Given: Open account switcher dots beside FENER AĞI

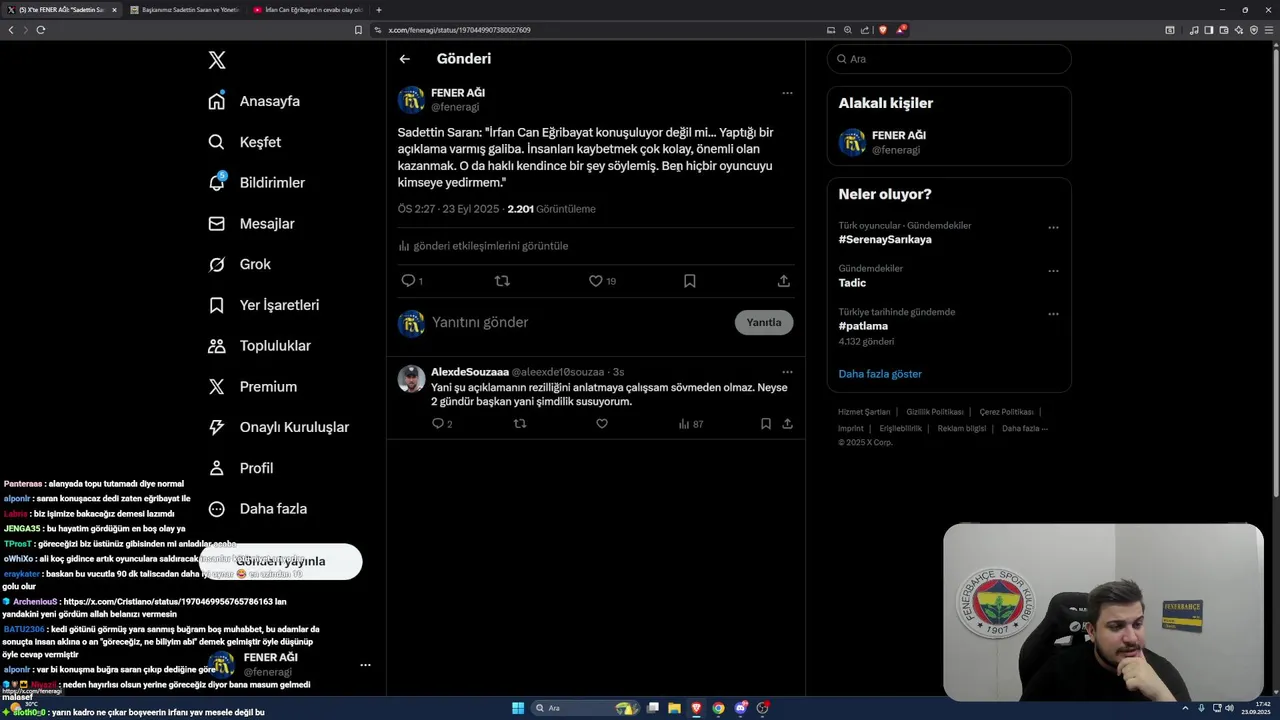Looking at the screenshot, I should pos(365,665).
